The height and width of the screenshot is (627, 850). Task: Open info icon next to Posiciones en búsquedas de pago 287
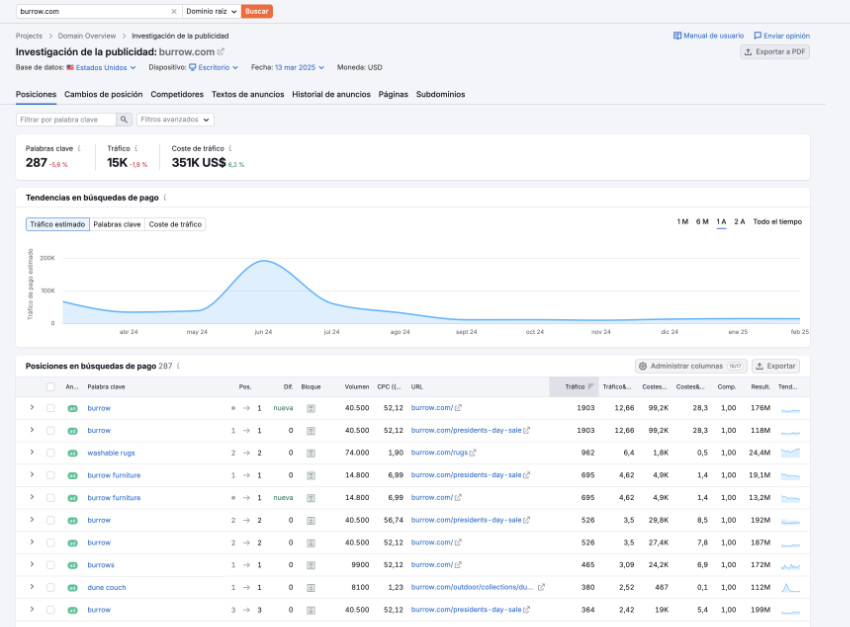[x=178, y=366]
